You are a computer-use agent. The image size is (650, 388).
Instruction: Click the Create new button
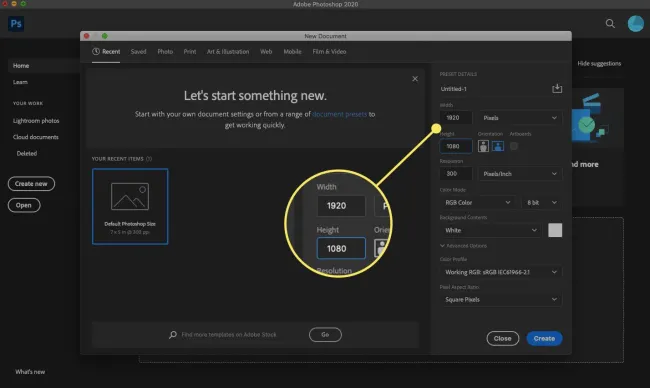[x=31, y=184]
